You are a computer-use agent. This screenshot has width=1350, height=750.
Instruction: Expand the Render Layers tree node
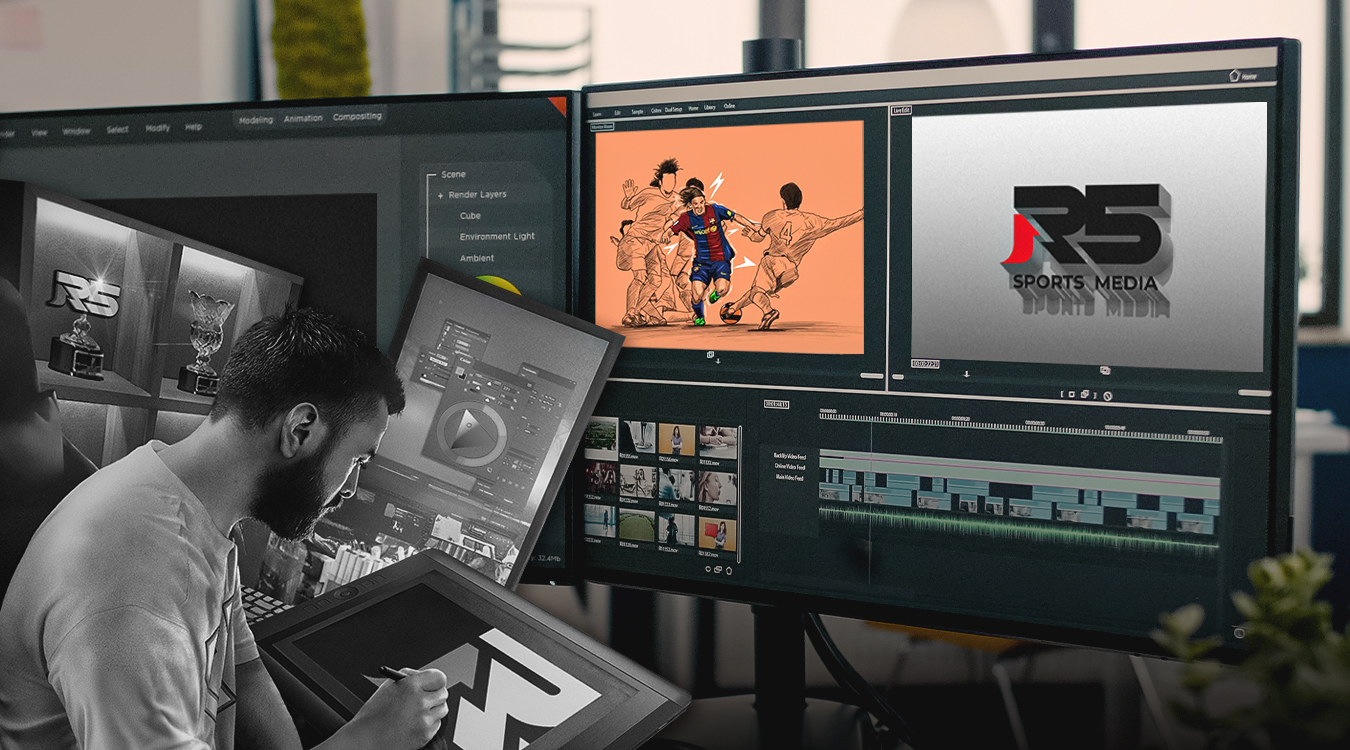coord(440,195)
